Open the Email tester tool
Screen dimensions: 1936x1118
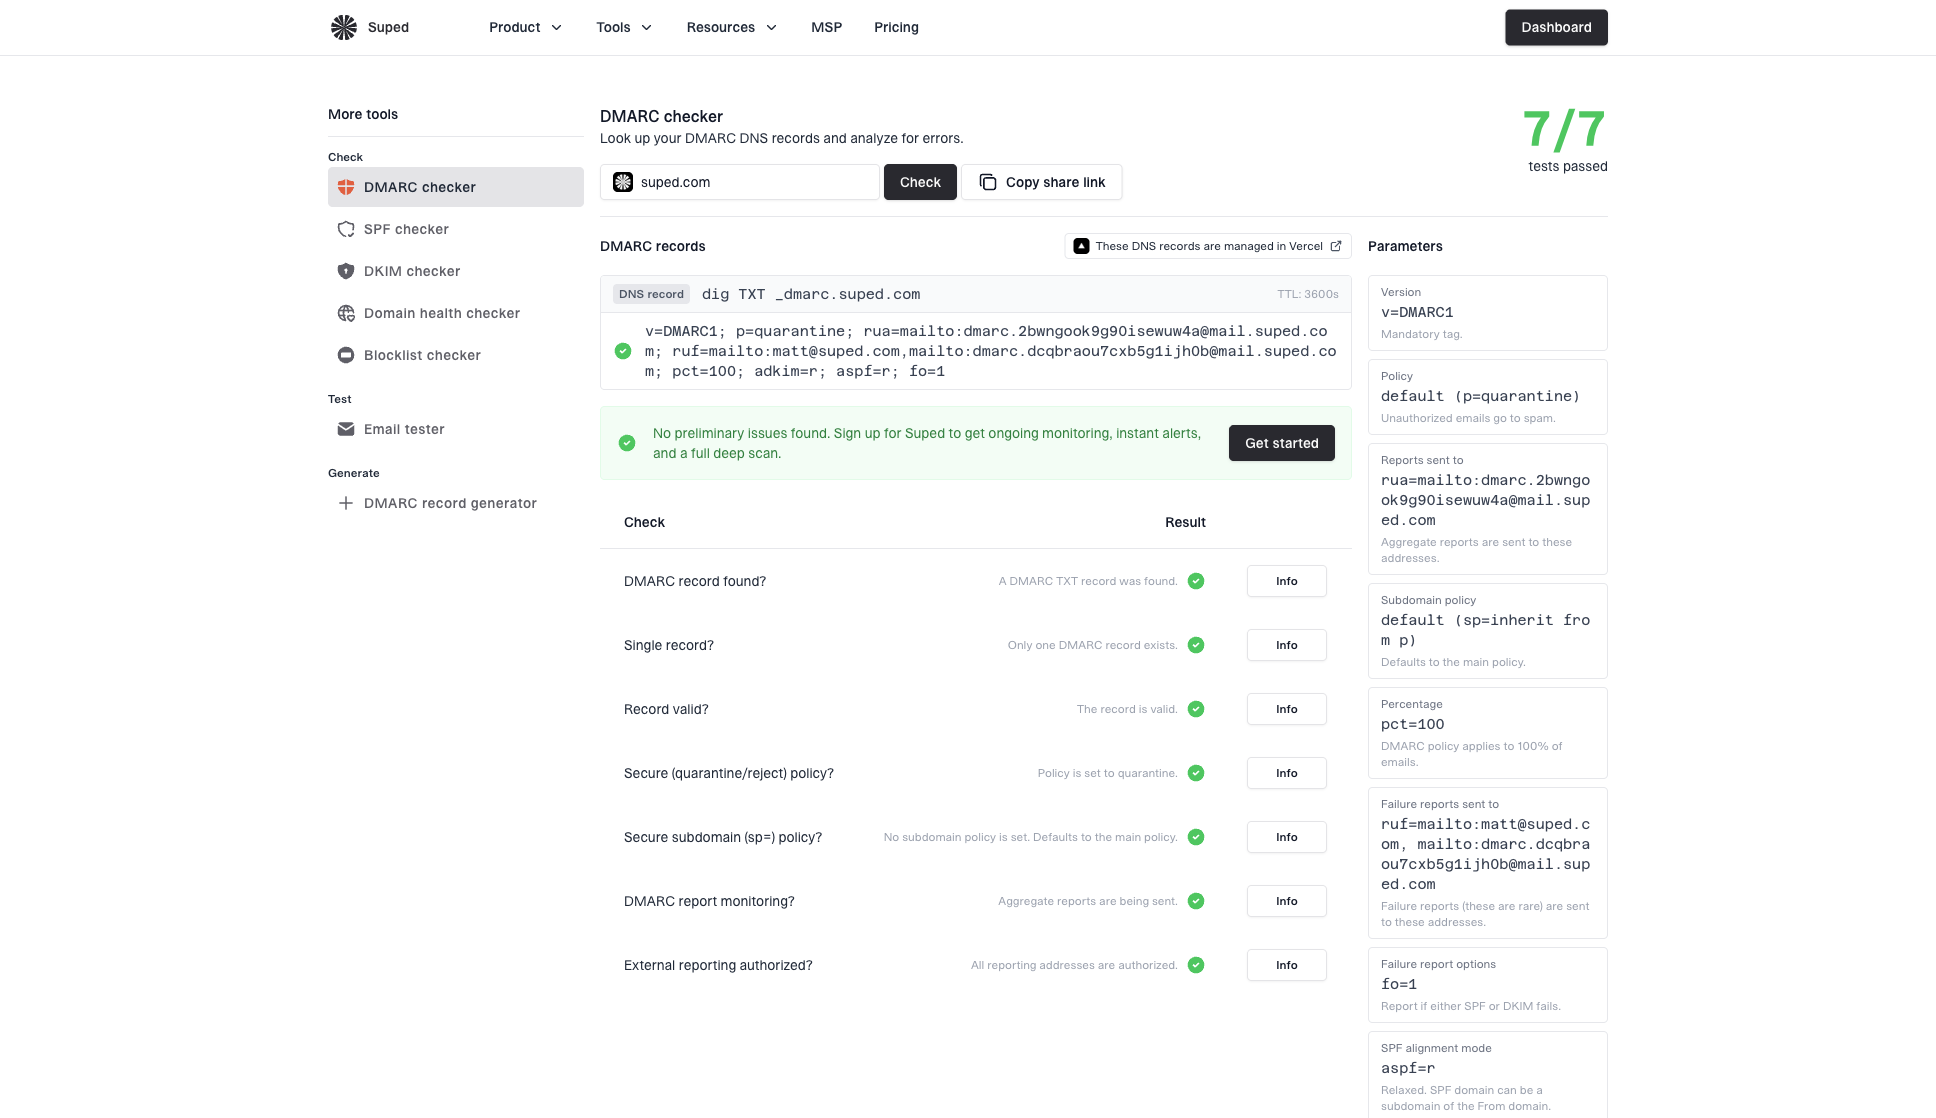(x=456, y=429)
